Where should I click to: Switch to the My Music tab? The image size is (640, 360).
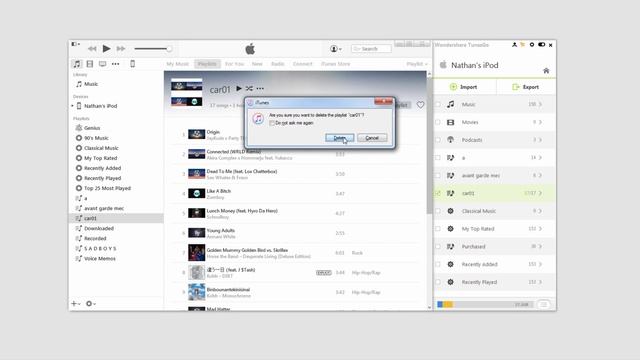point(178,64)
